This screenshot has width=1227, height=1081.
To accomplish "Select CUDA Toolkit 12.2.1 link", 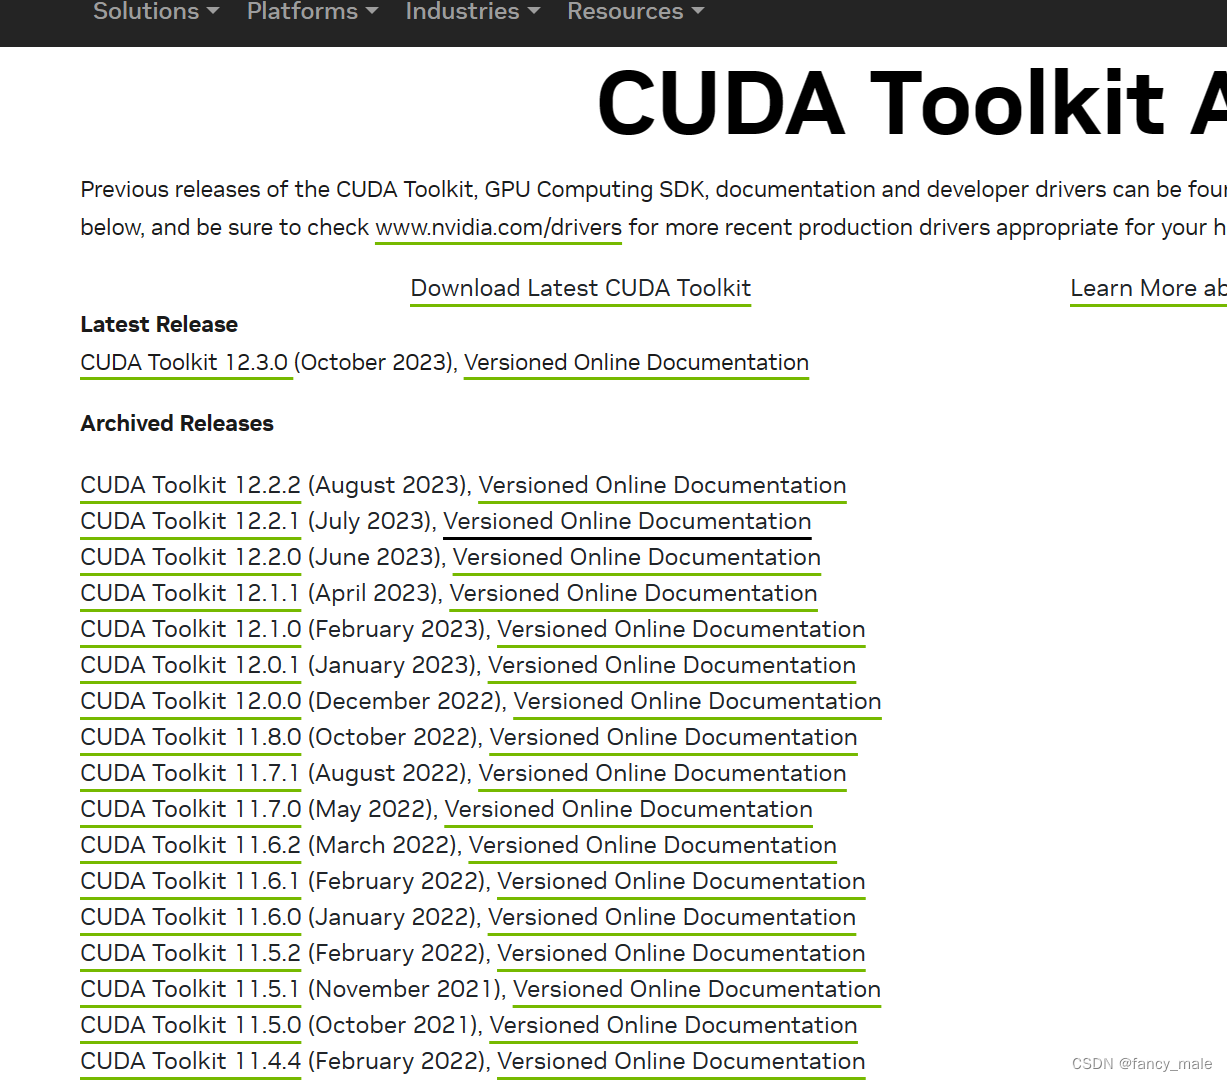I will [x=190, y=522].
